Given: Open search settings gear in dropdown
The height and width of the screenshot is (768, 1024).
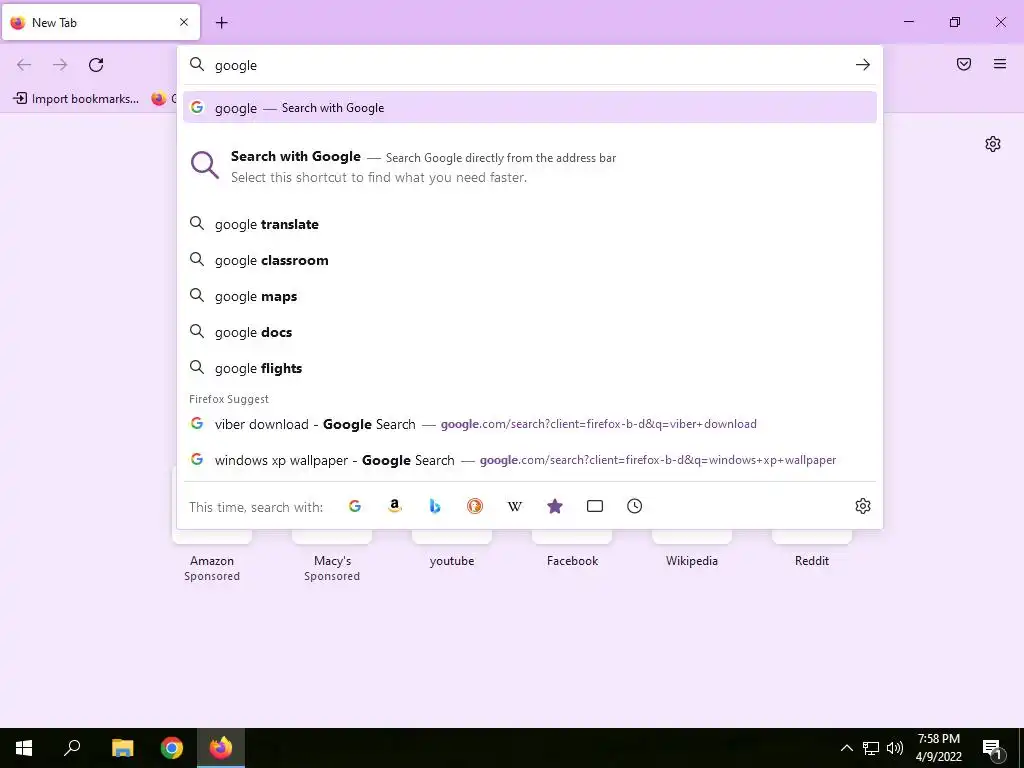Looking at the screenshot, I should point(863,506).
